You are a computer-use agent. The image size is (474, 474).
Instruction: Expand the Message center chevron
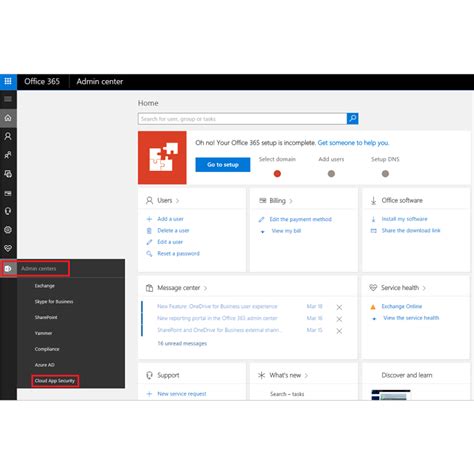coord(205,288)
